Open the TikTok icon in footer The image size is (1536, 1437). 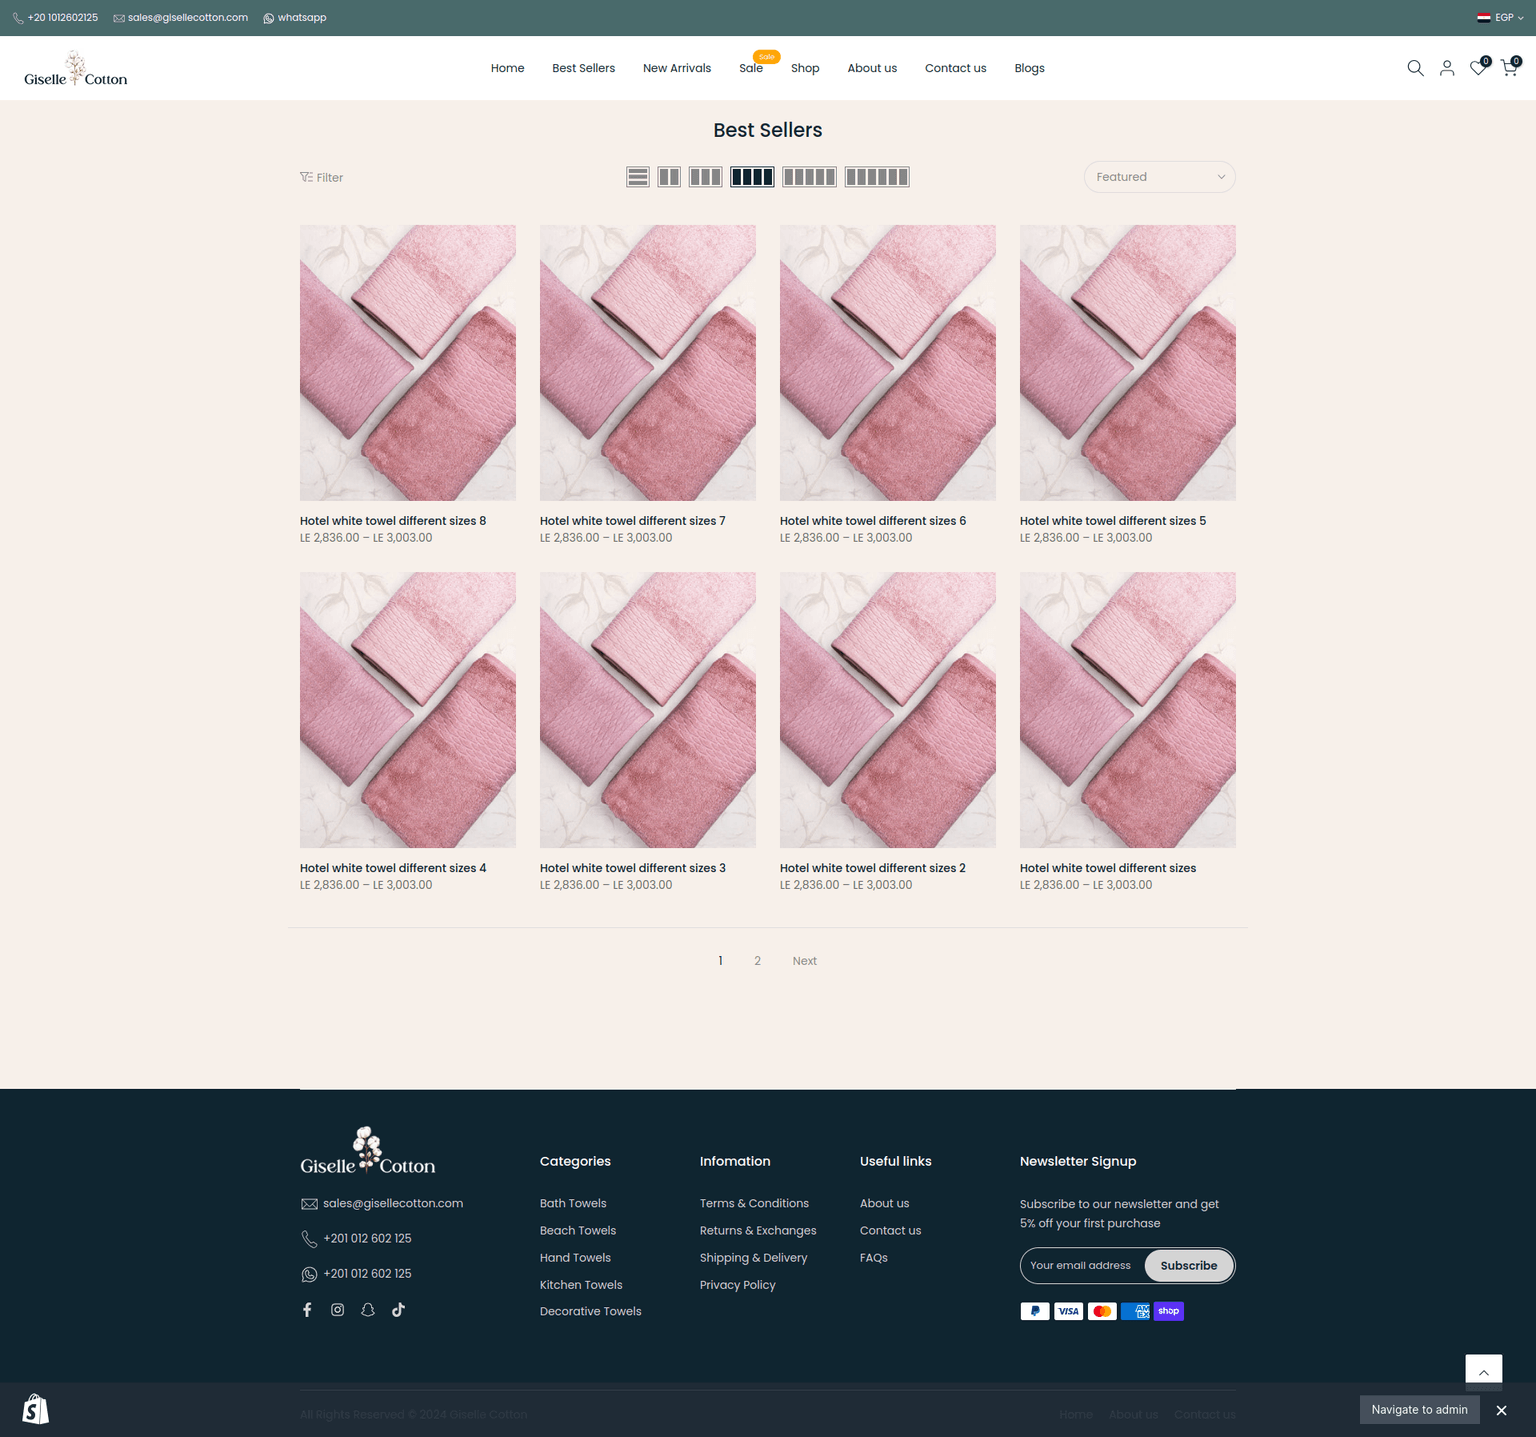click(x=398, y=1310)
